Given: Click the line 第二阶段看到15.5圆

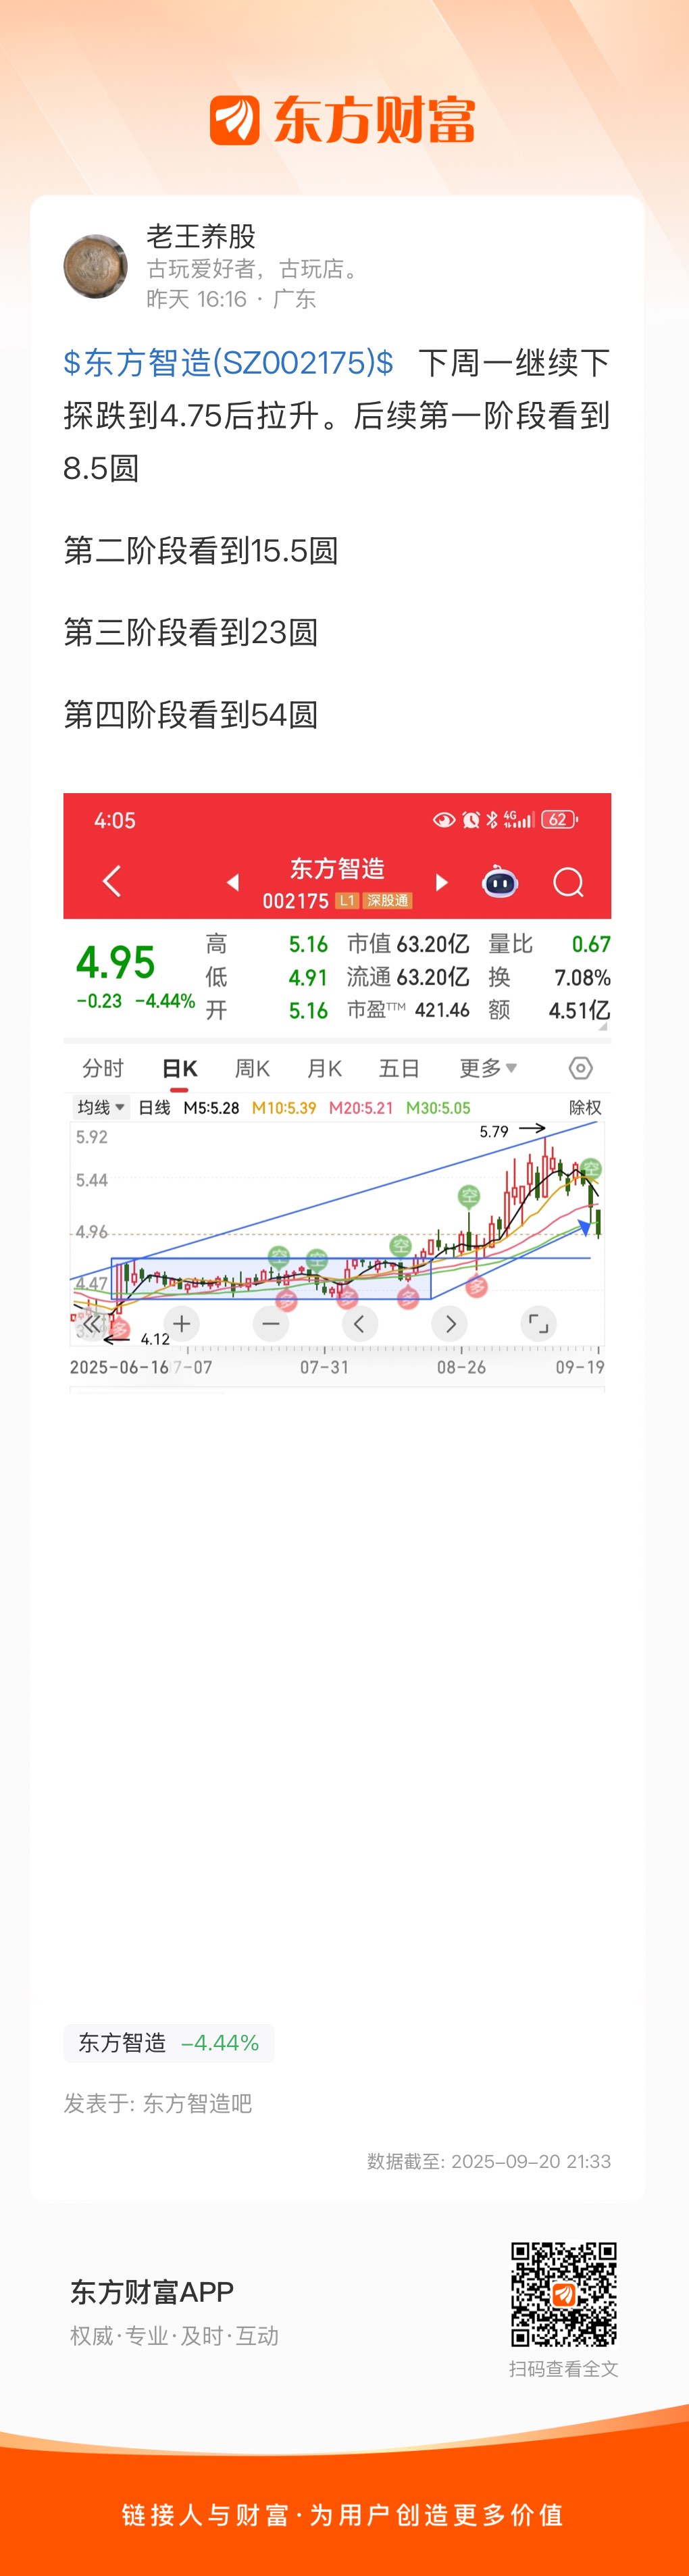Looking at the screenshot, I should 201,550.
